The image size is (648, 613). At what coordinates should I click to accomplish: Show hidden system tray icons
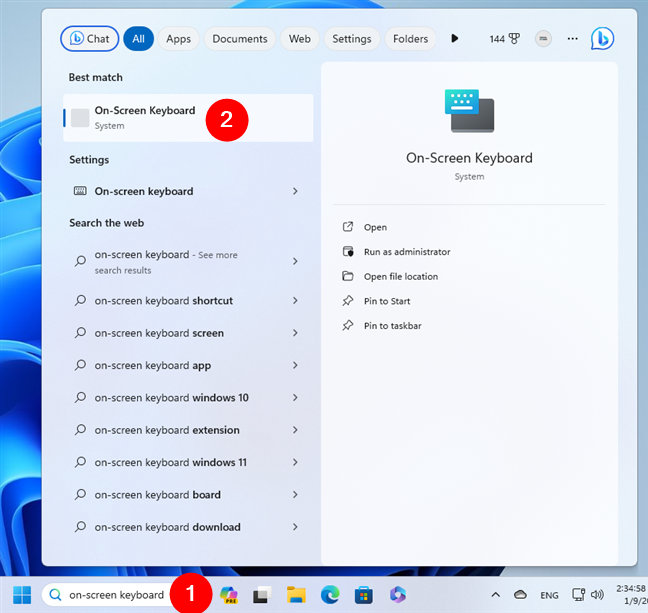coord(496,595)
